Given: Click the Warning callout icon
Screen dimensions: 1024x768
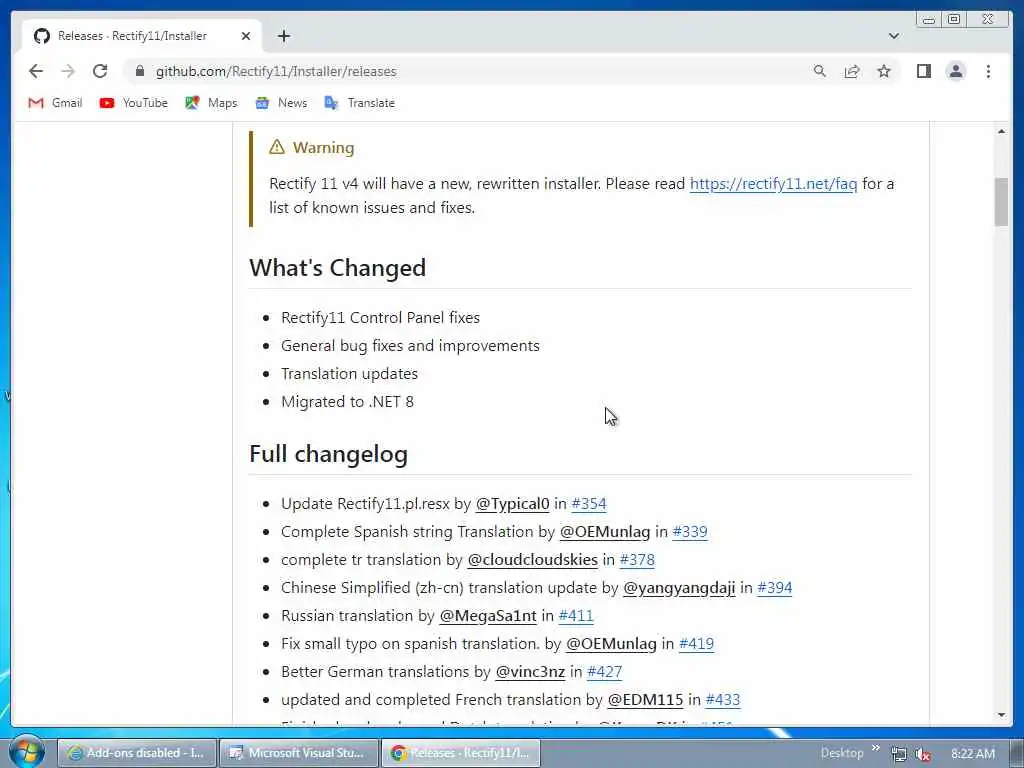Looking at the screenshot, I should click(x=277, y=148).
